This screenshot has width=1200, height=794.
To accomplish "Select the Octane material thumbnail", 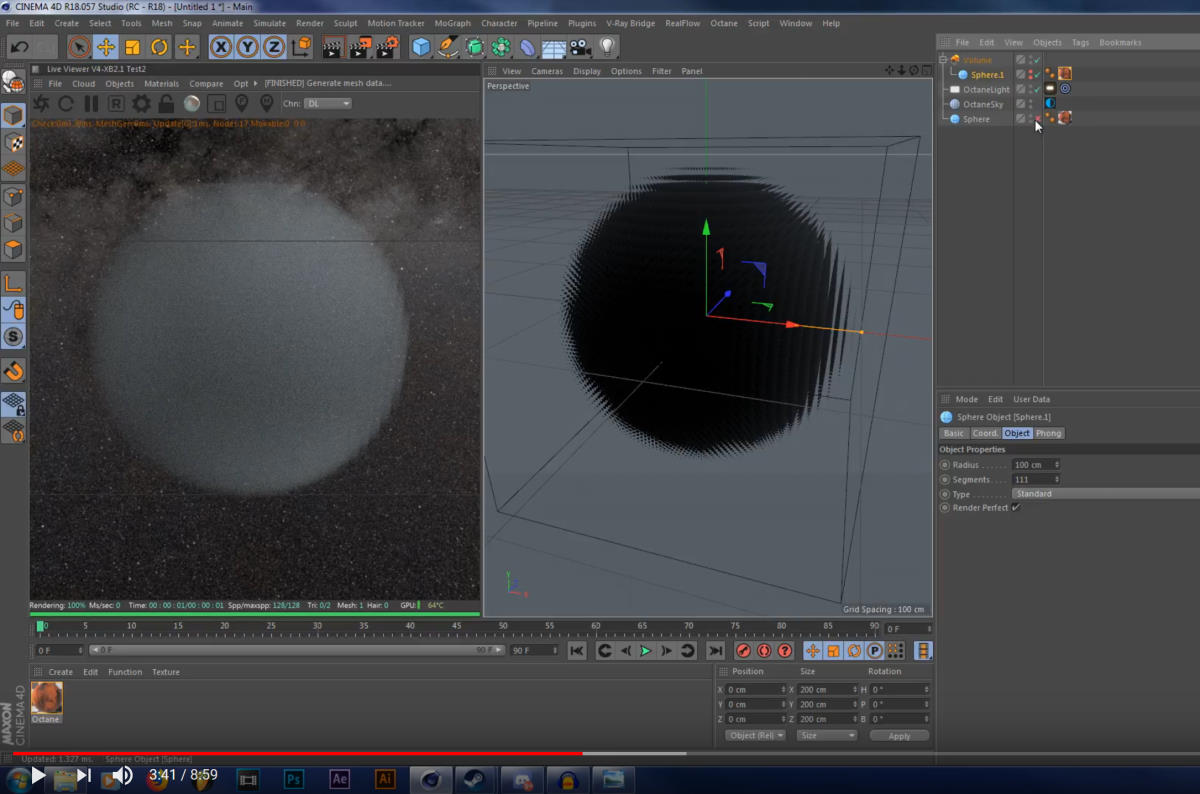I will [x=46, y=698].
